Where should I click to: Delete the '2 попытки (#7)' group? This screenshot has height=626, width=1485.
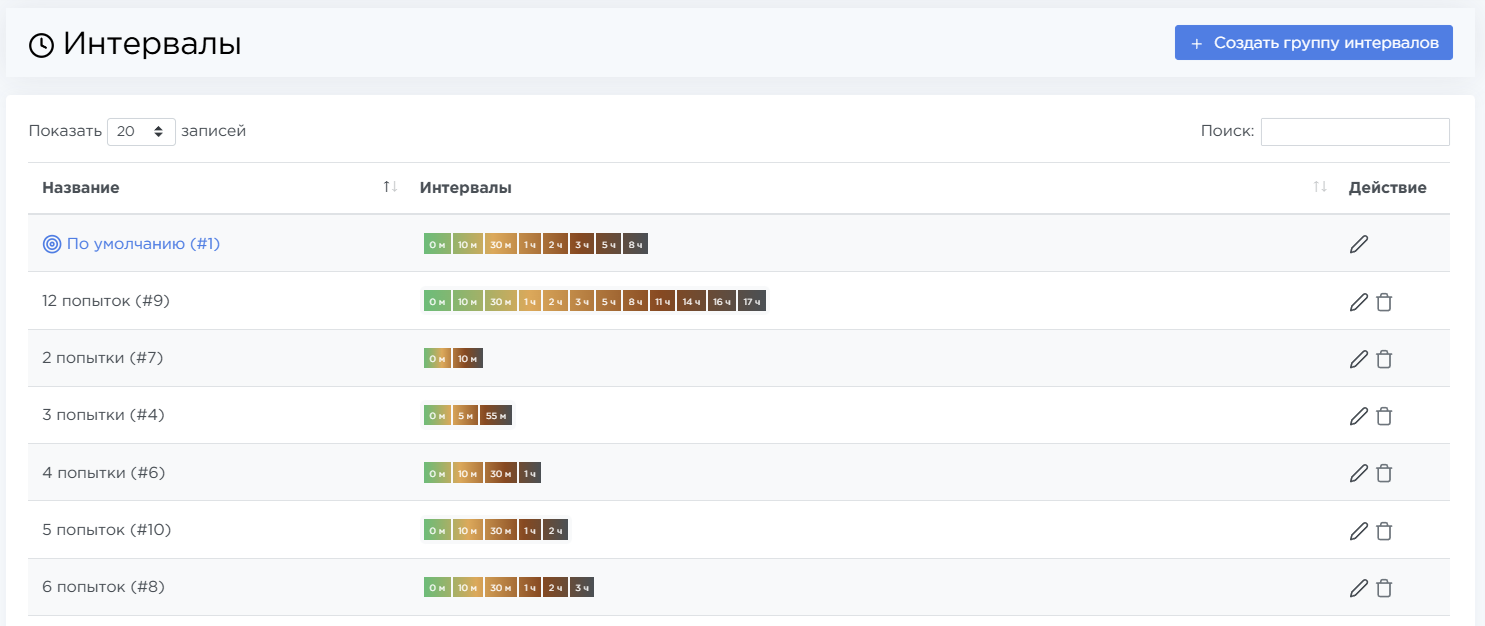(1384, 358)
